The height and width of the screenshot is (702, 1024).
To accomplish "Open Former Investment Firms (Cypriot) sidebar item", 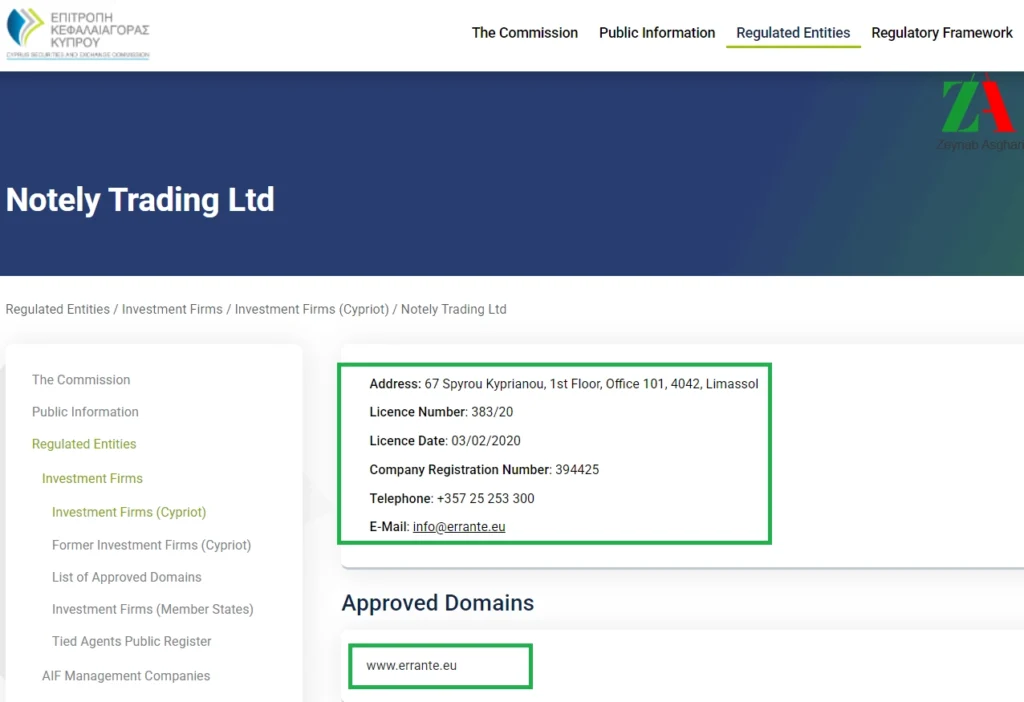I will click(x=151, y=545).
